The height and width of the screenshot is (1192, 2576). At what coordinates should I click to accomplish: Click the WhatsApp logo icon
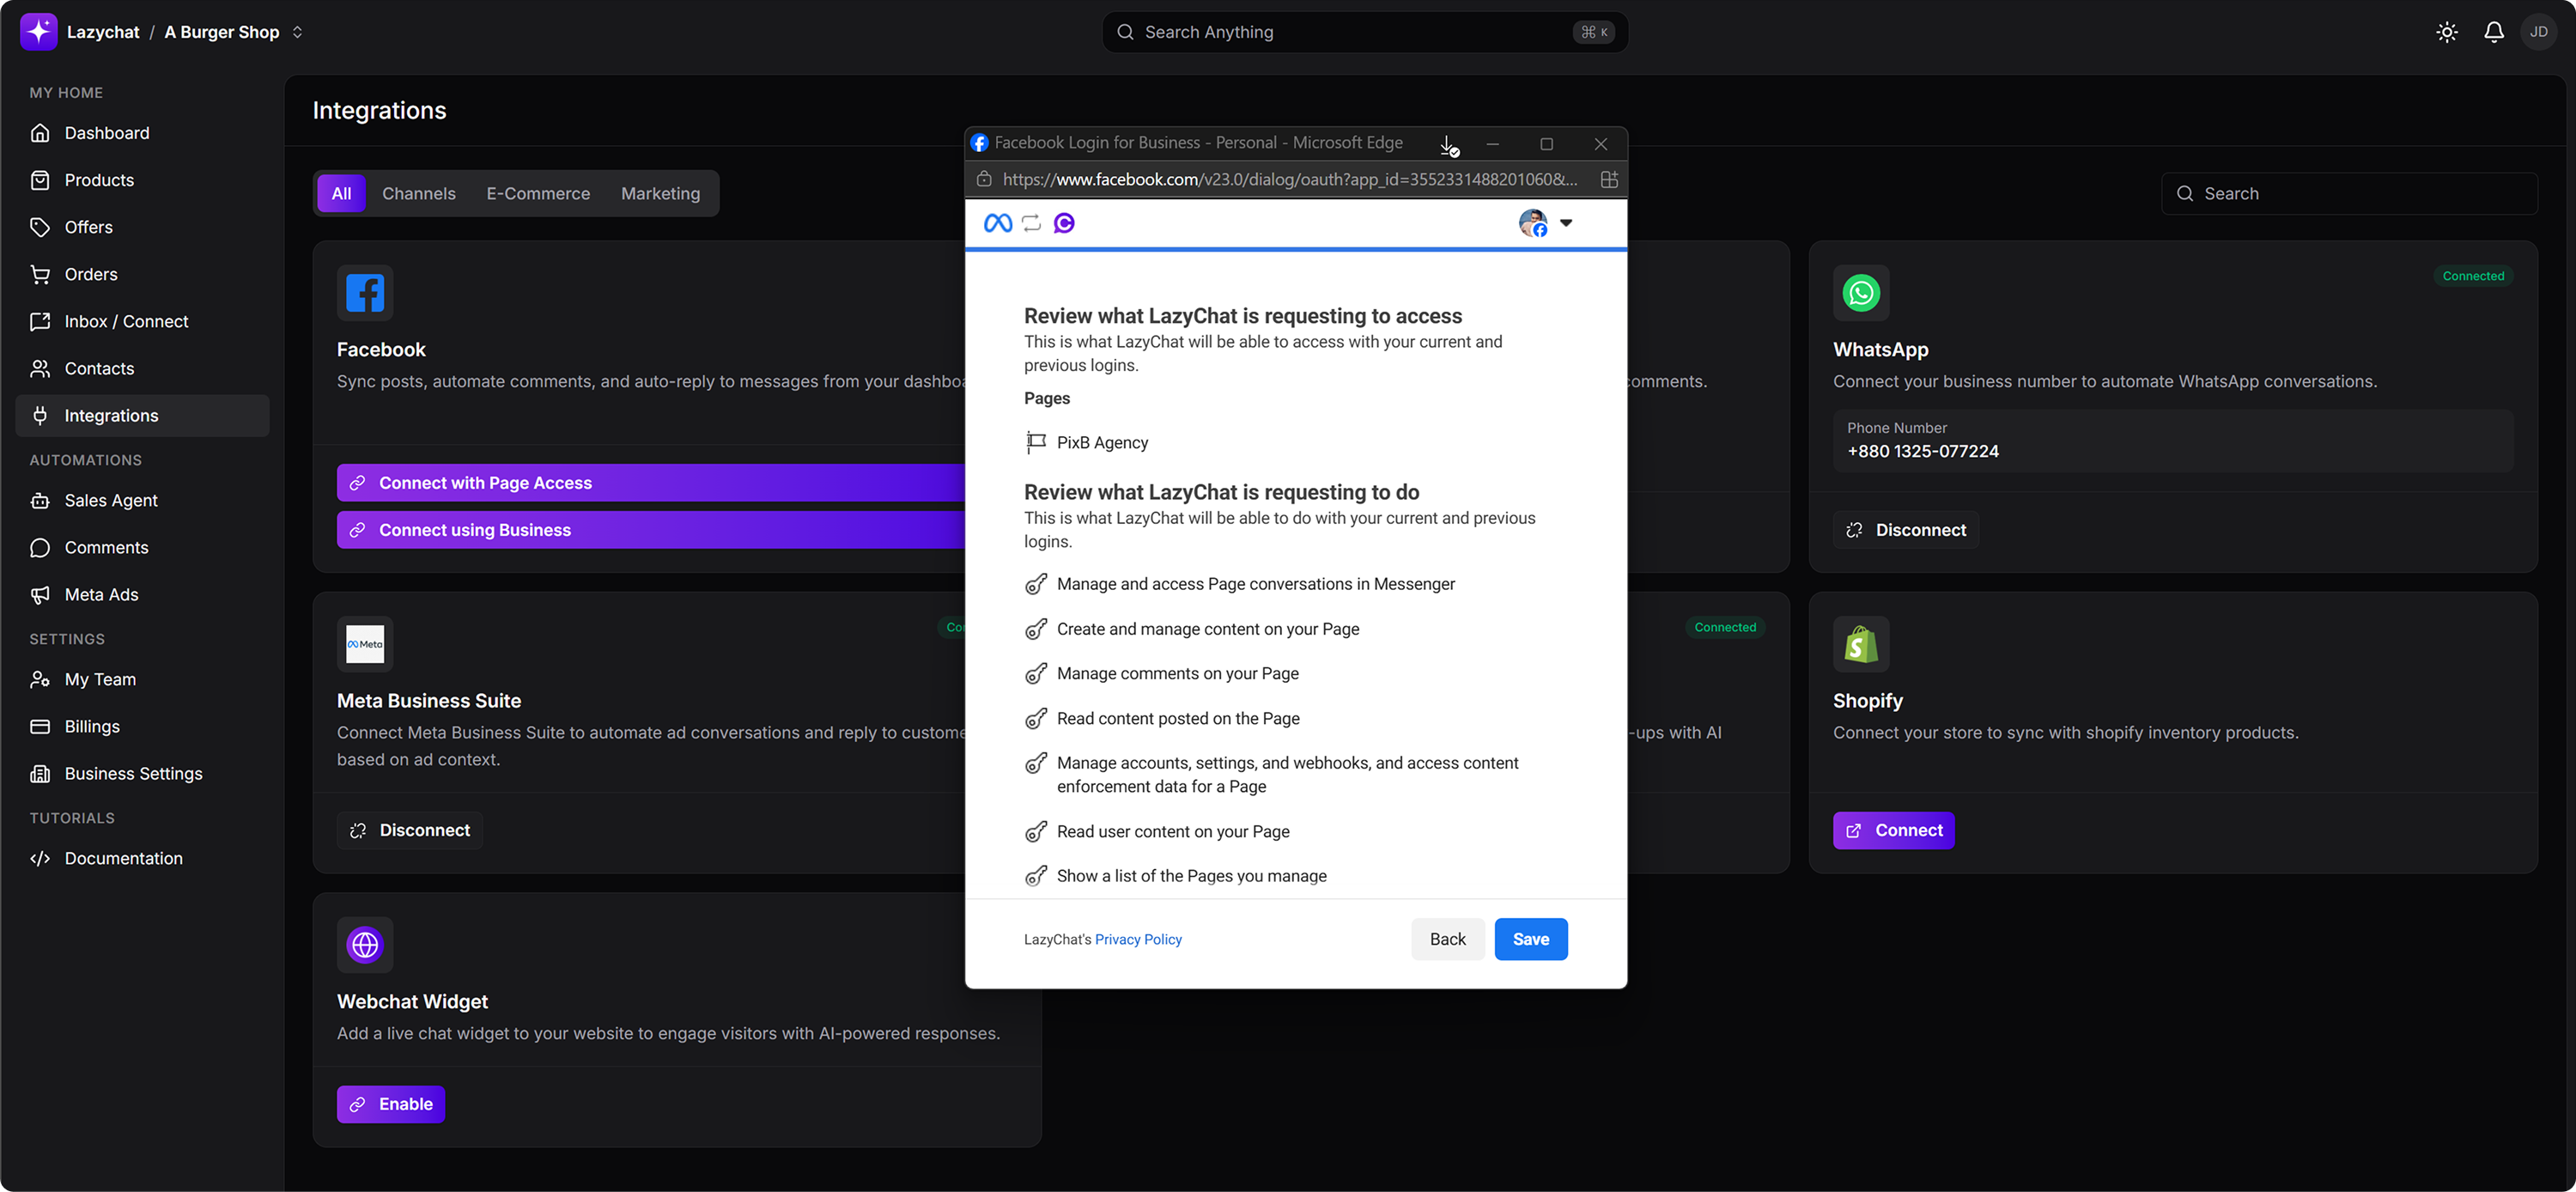pos(1861,293)
